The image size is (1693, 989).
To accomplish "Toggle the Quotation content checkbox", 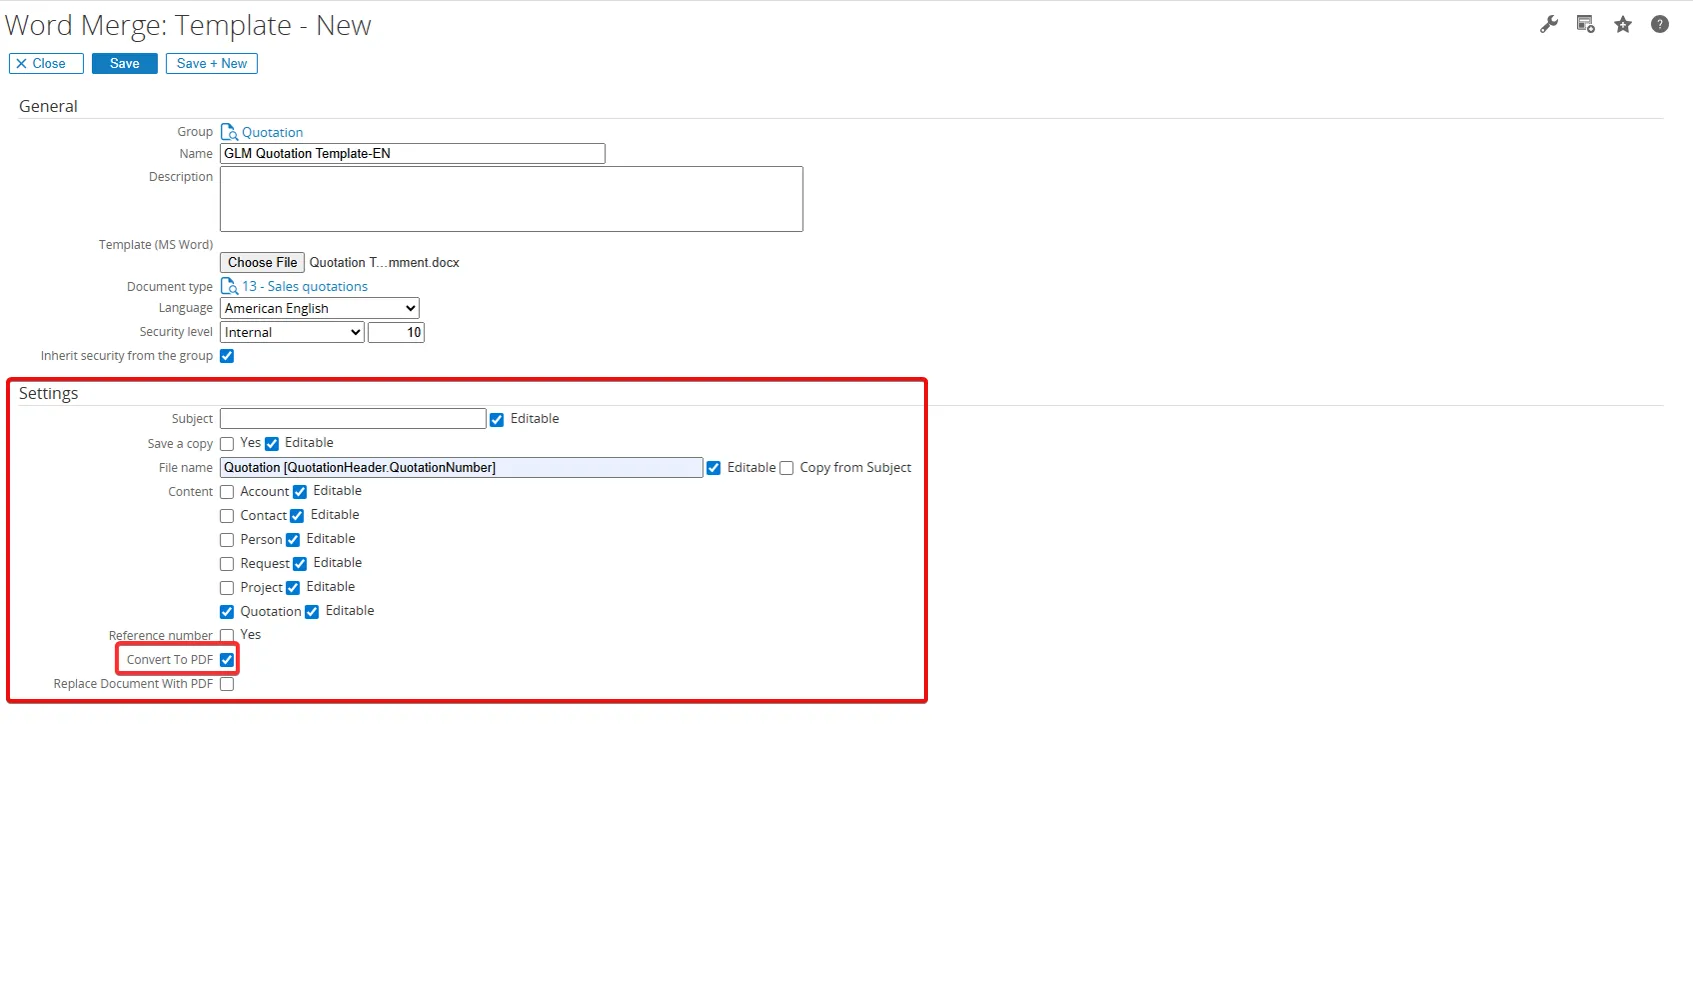I will 227,612.
